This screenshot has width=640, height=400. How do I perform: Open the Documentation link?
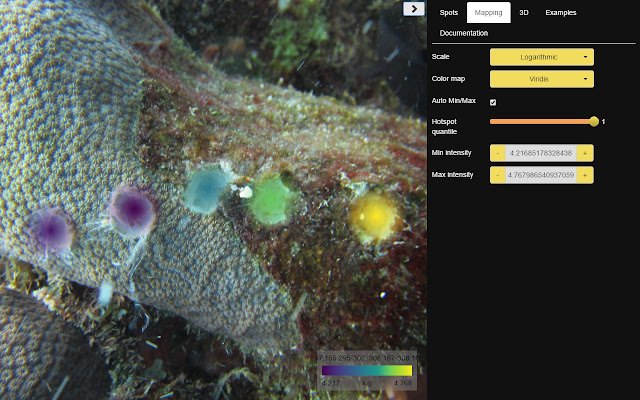(x=464, y=33)
